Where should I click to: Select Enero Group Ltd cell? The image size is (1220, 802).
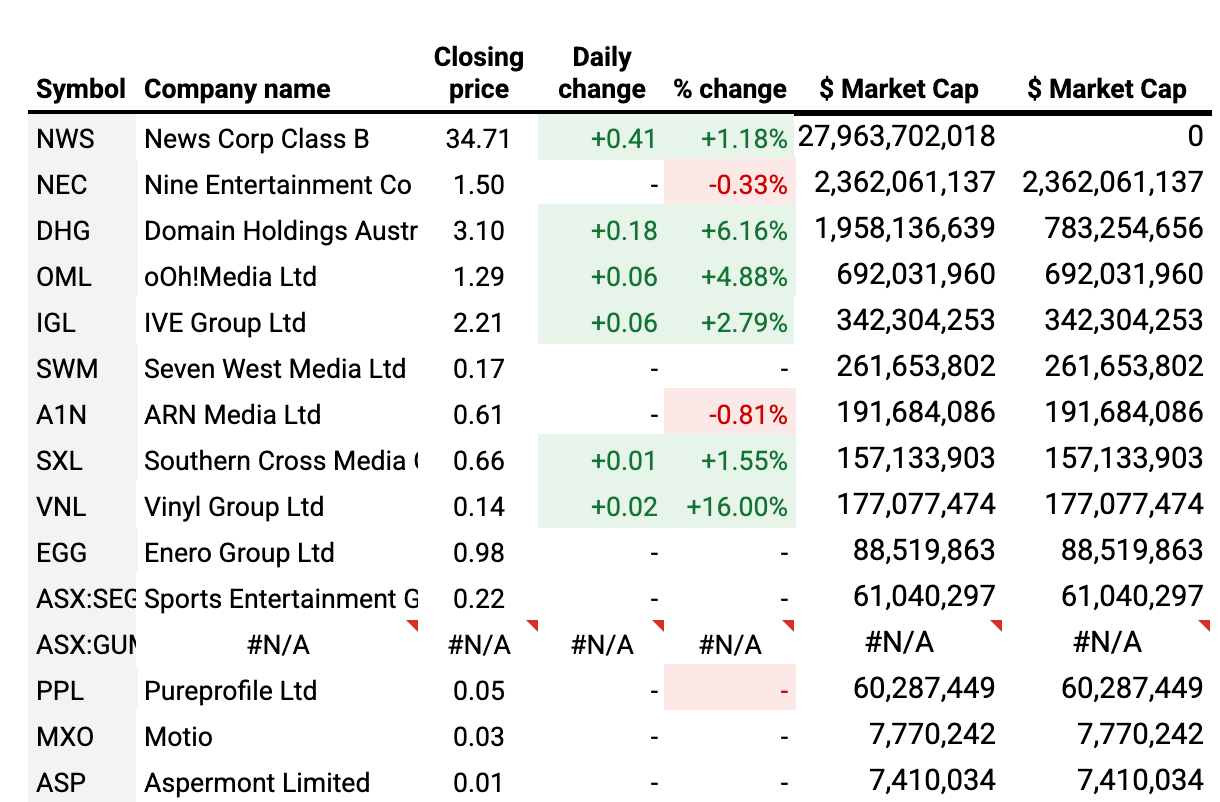click(278, 552)
